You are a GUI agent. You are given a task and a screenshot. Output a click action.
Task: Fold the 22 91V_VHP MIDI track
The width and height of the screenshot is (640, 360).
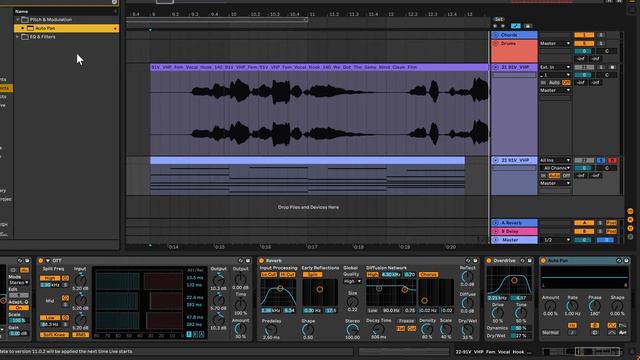pyautogui.click(x=496, y=160)
